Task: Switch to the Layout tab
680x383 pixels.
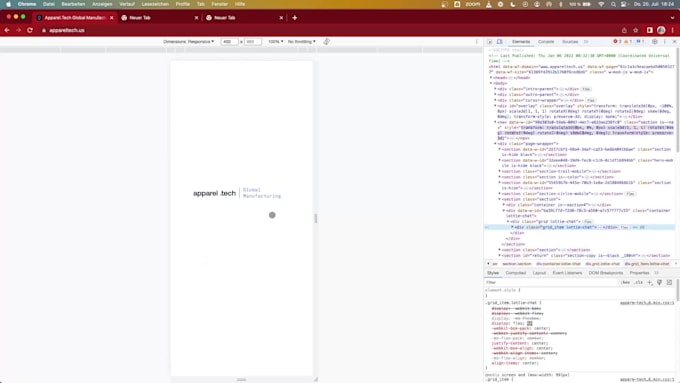Action: tap(539, 273)
